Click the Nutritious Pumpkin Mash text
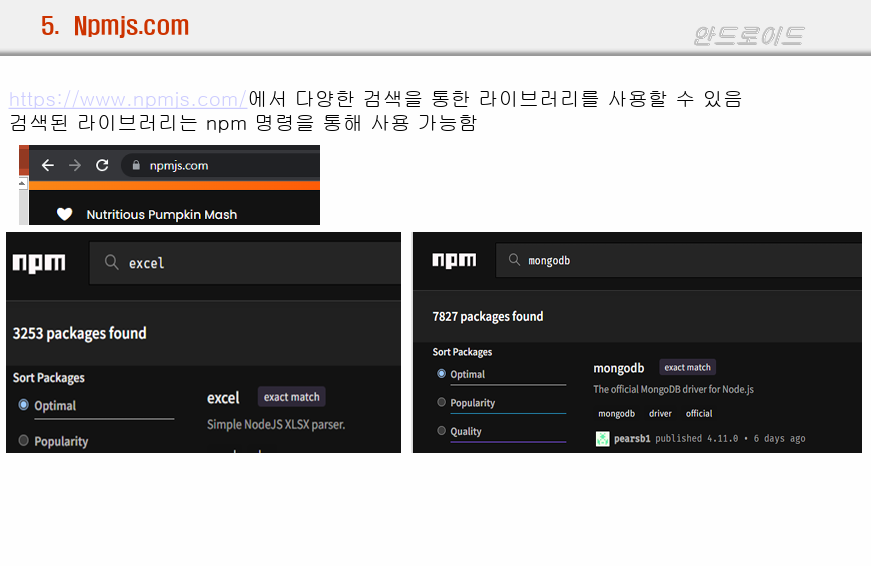This screenshot has height=566, width=871. 162,214
